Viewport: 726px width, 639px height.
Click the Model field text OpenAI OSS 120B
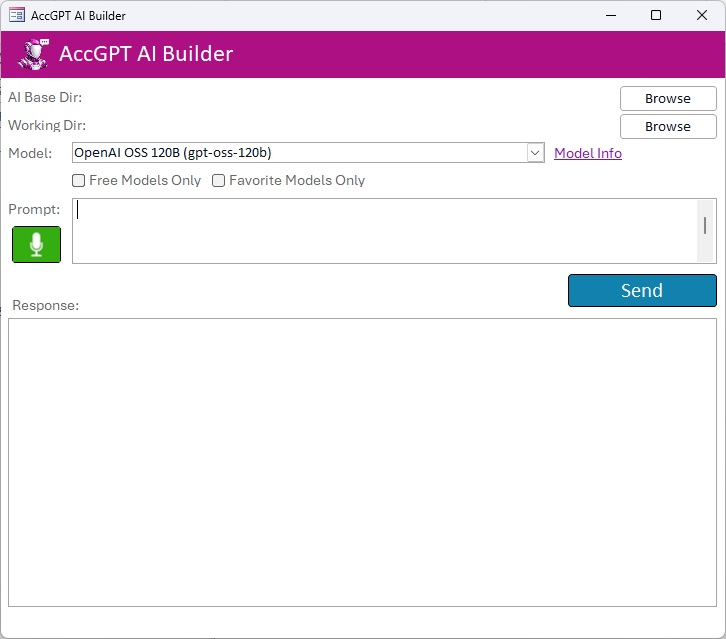(x=173, y=153)
